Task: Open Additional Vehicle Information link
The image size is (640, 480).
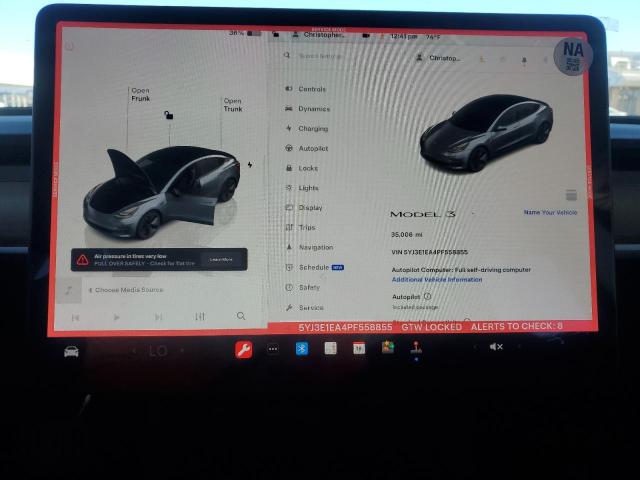Action: point(437,280)
